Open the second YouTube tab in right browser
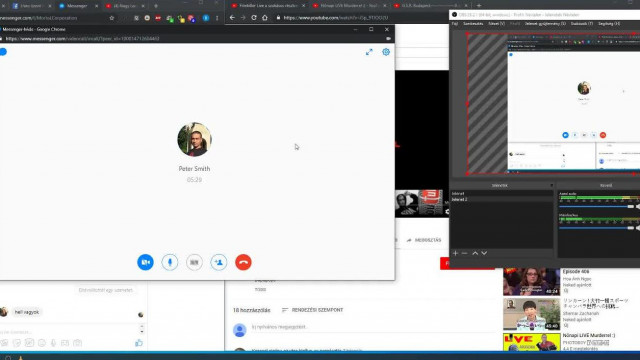Image resolution: width=640 pixels, height=360 pixels. (x=349, y=6)
